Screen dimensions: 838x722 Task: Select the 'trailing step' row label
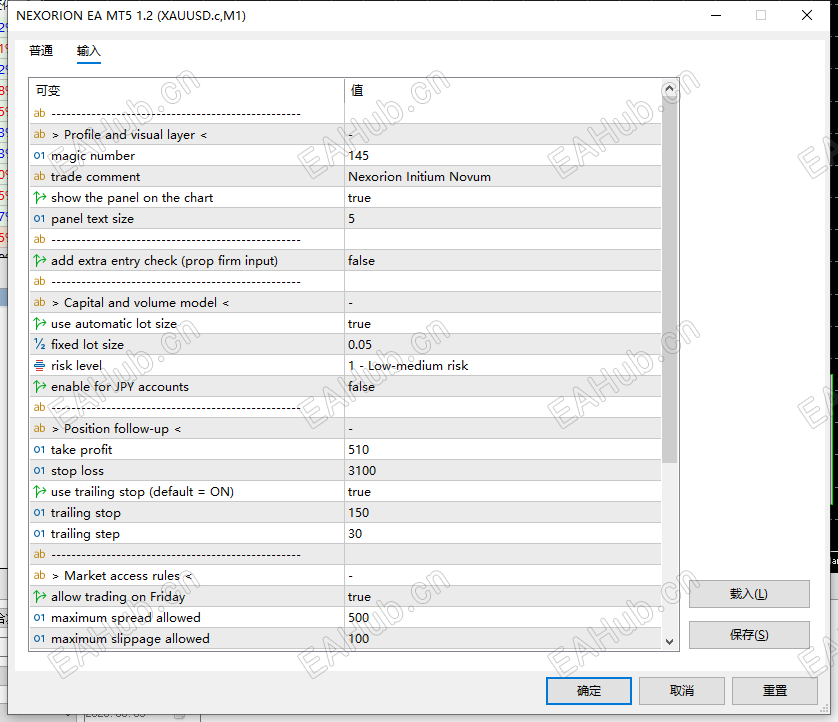(x=86, y=533)
